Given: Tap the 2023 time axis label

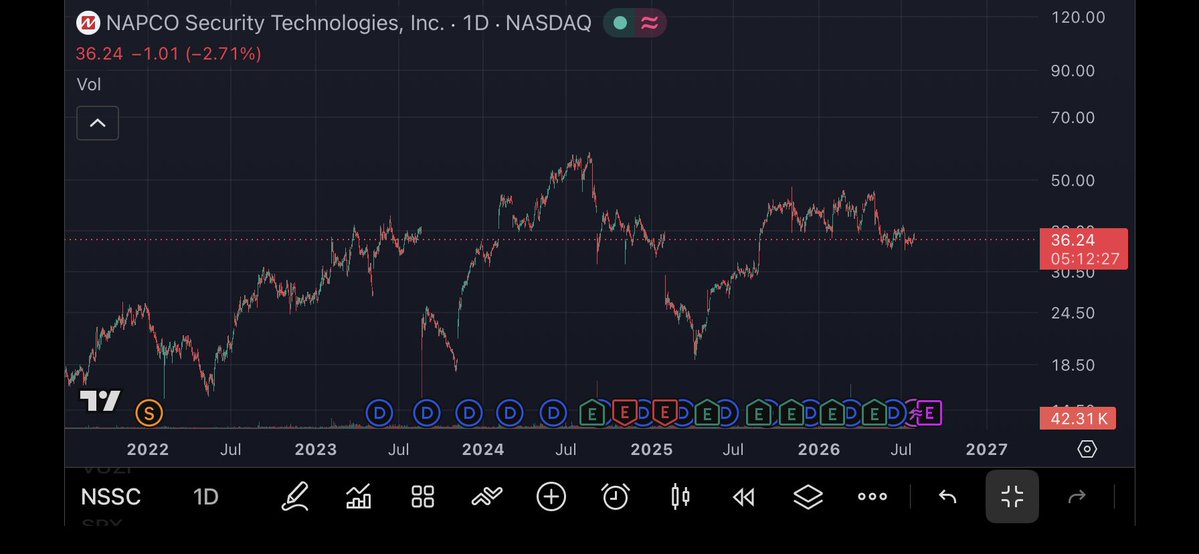Looking at the screenshot, I should coord(316,449).
